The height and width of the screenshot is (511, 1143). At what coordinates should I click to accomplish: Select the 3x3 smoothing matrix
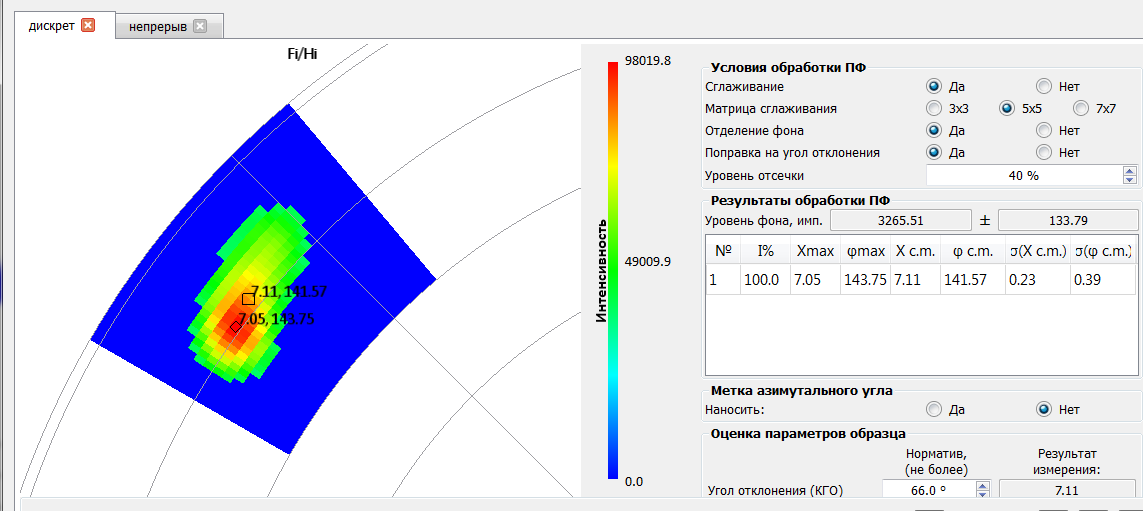[933, 108]
